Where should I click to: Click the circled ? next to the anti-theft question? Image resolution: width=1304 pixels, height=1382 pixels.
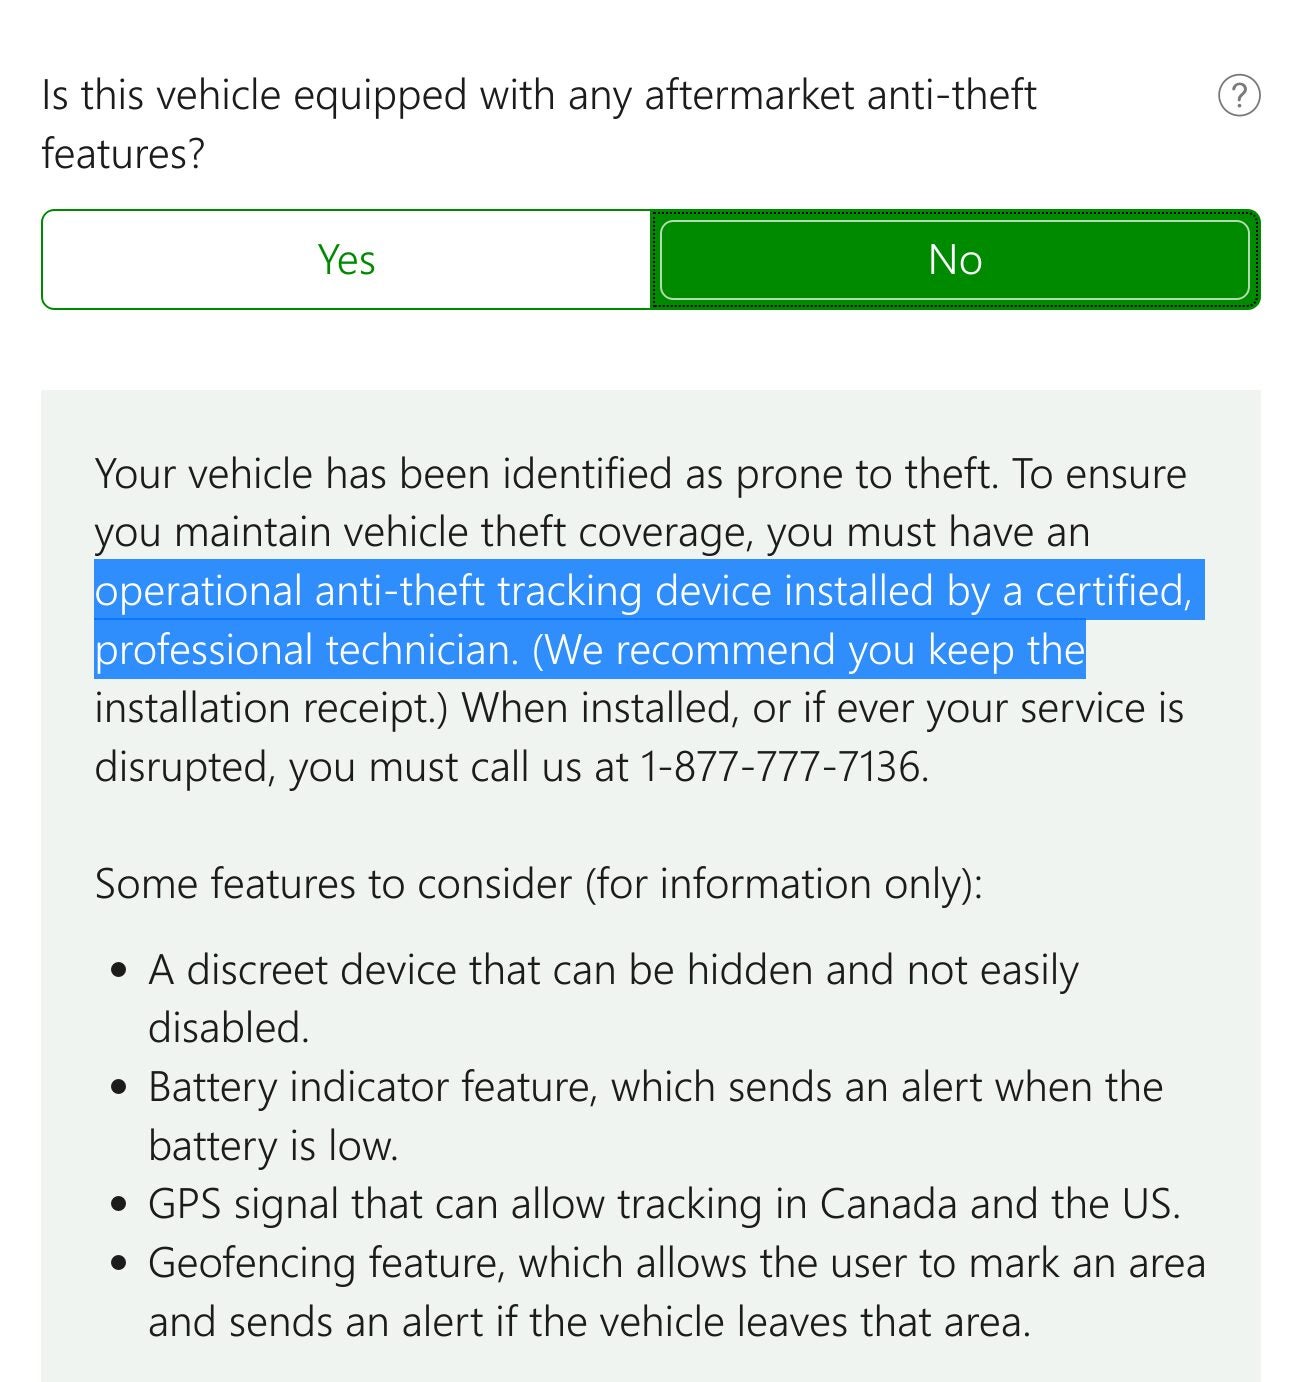pyautogui.click(x=1238, y=96)
